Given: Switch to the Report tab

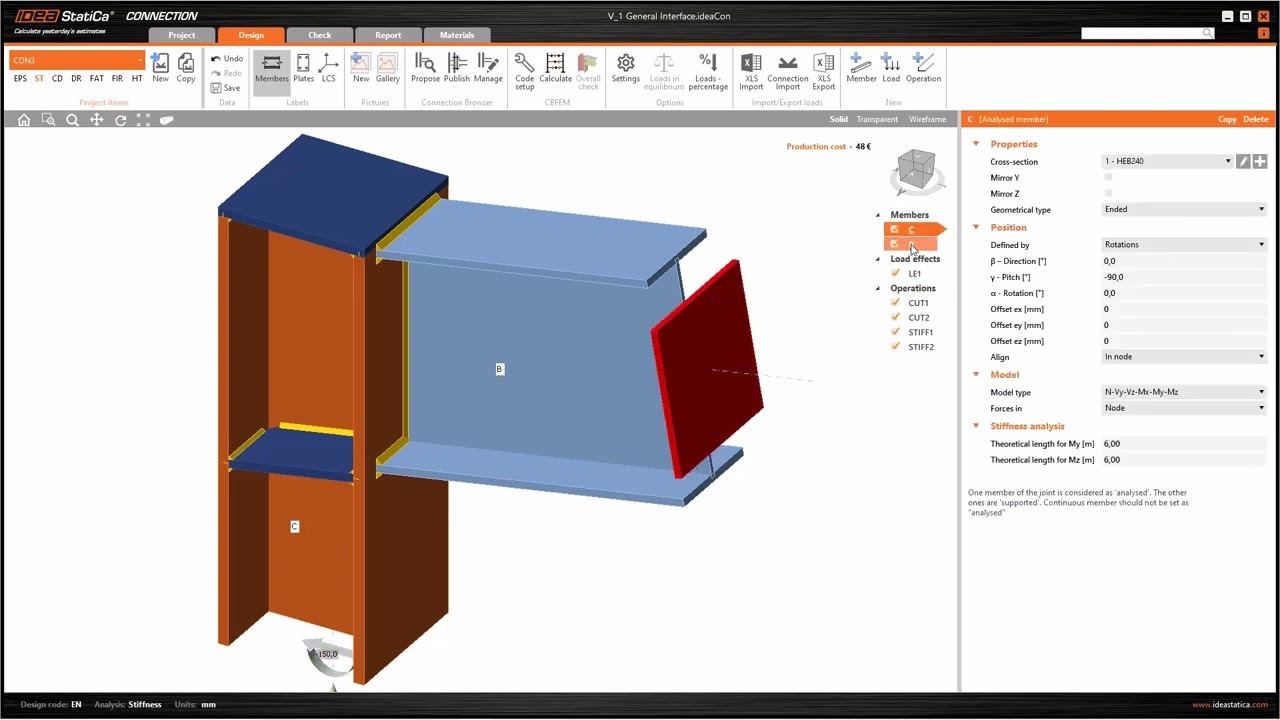Looking at the screenshot, I should click(x=388, y=35).
